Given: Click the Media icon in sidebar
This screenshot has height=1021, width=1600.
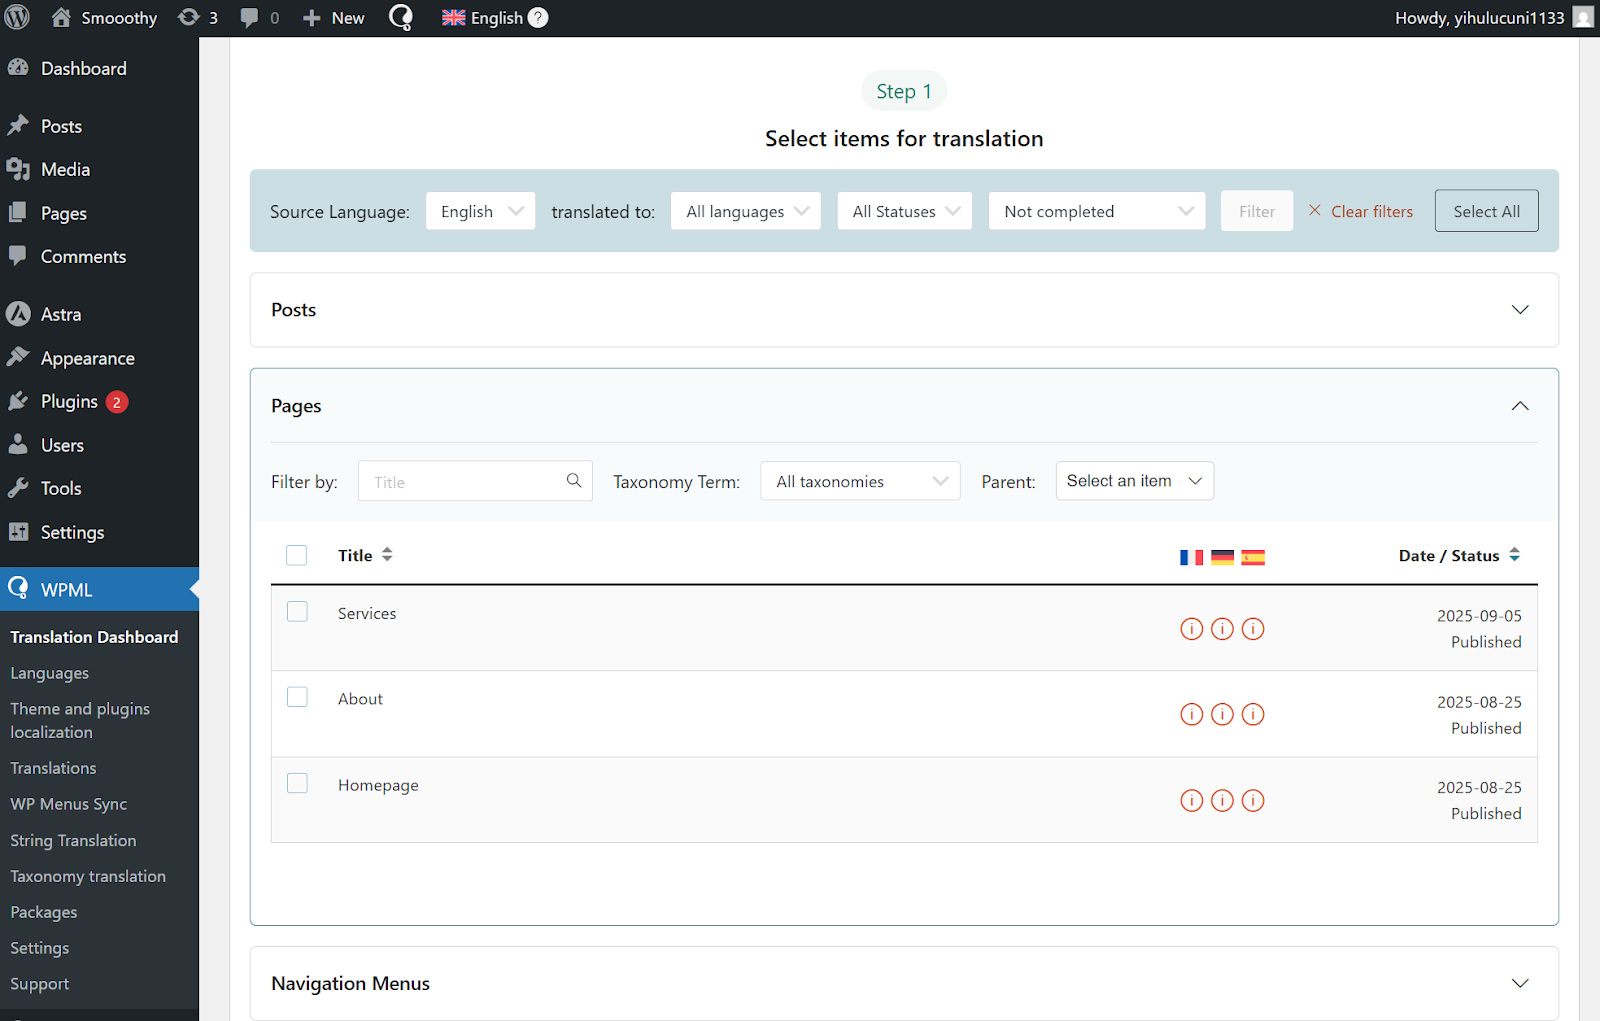Looking at the screenshot, I should pos(18,169).
